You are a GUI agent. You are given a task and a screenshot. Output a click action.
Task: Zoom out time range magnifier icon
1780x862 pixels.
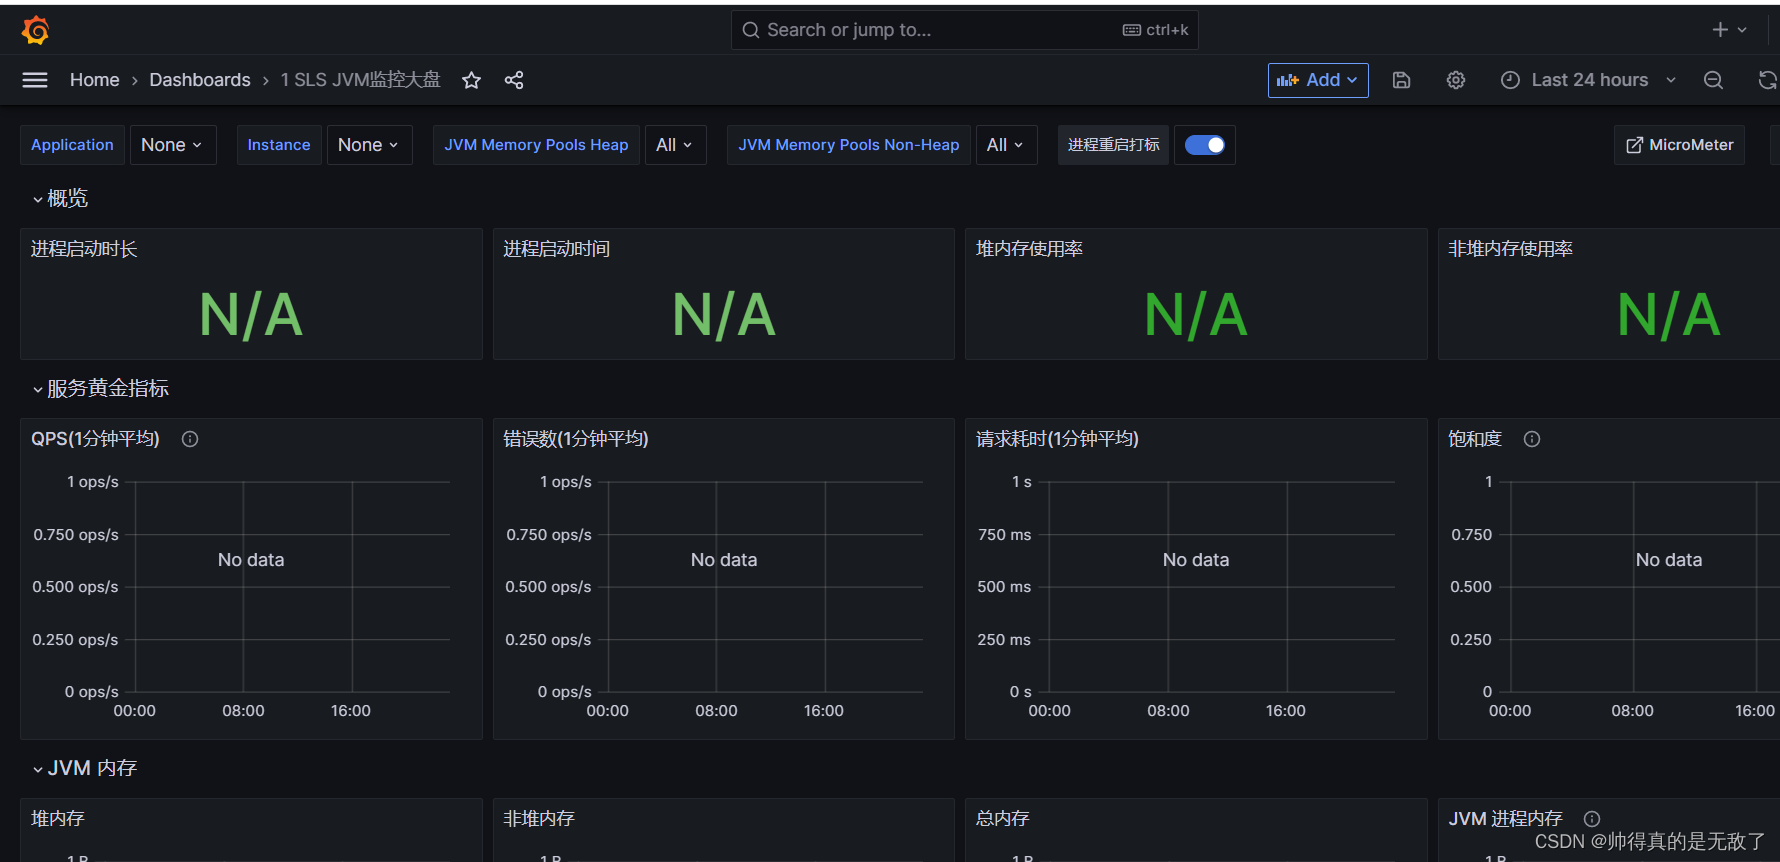coord(1713,80)
